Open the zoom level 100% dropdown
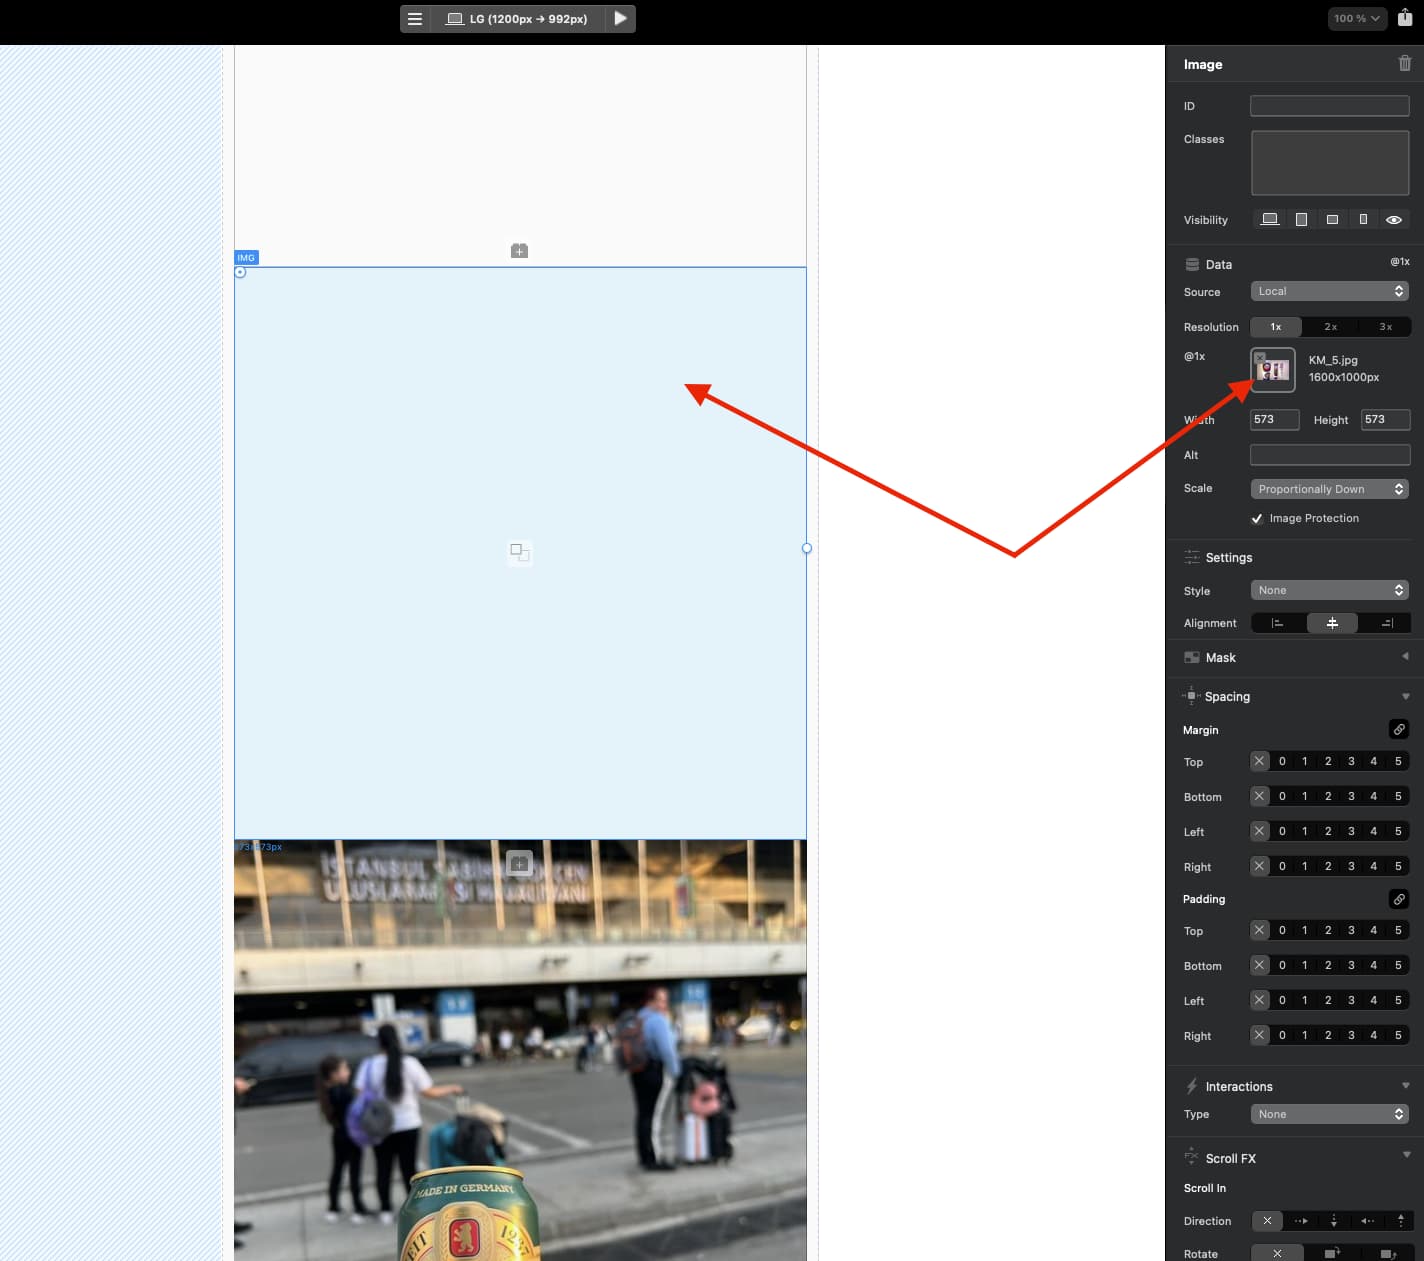The height and width of the screenshot is (1261, 1424). 1356,19
